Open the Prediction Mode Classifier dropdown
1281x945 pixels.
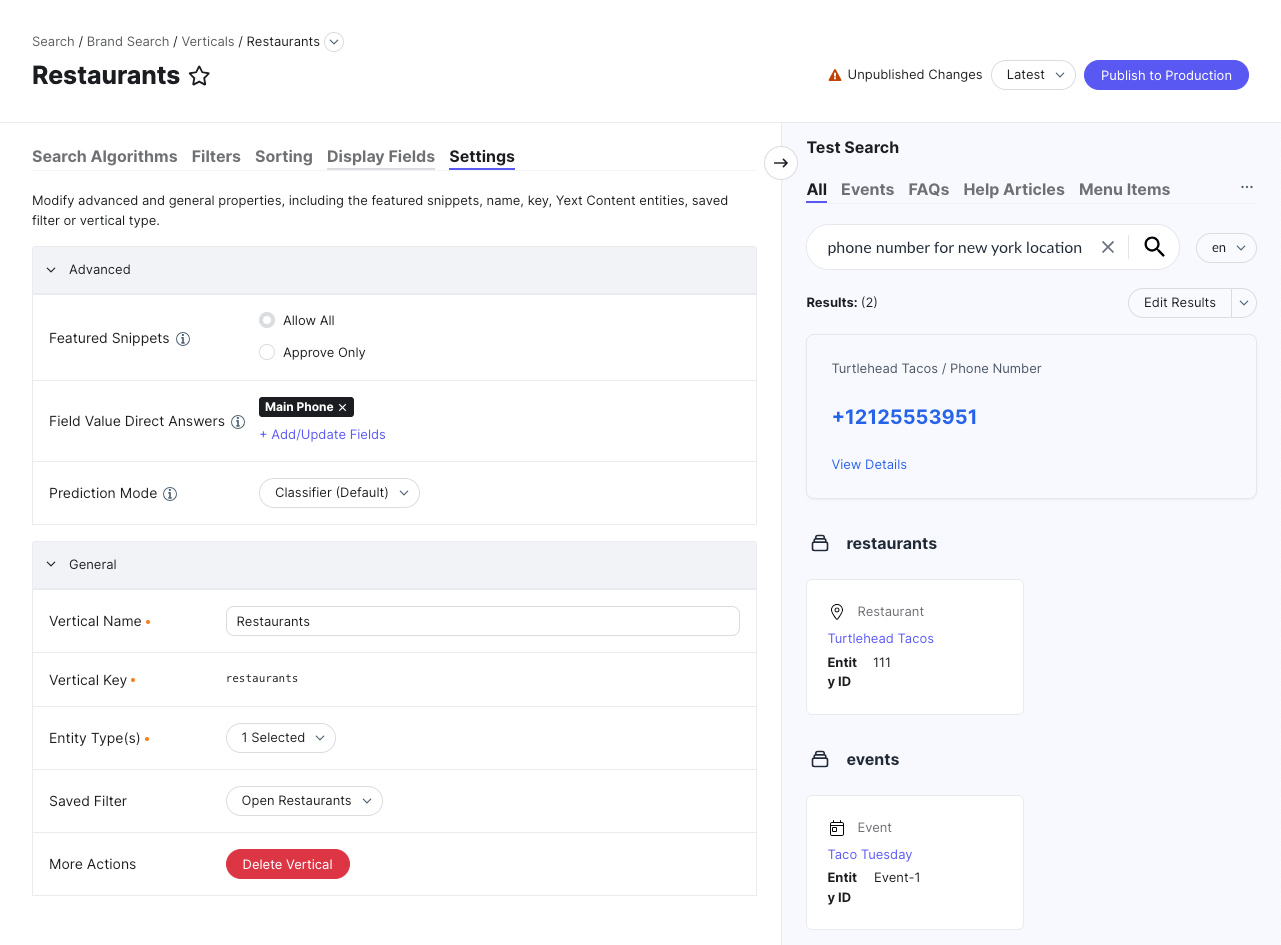tap(339, 493)
